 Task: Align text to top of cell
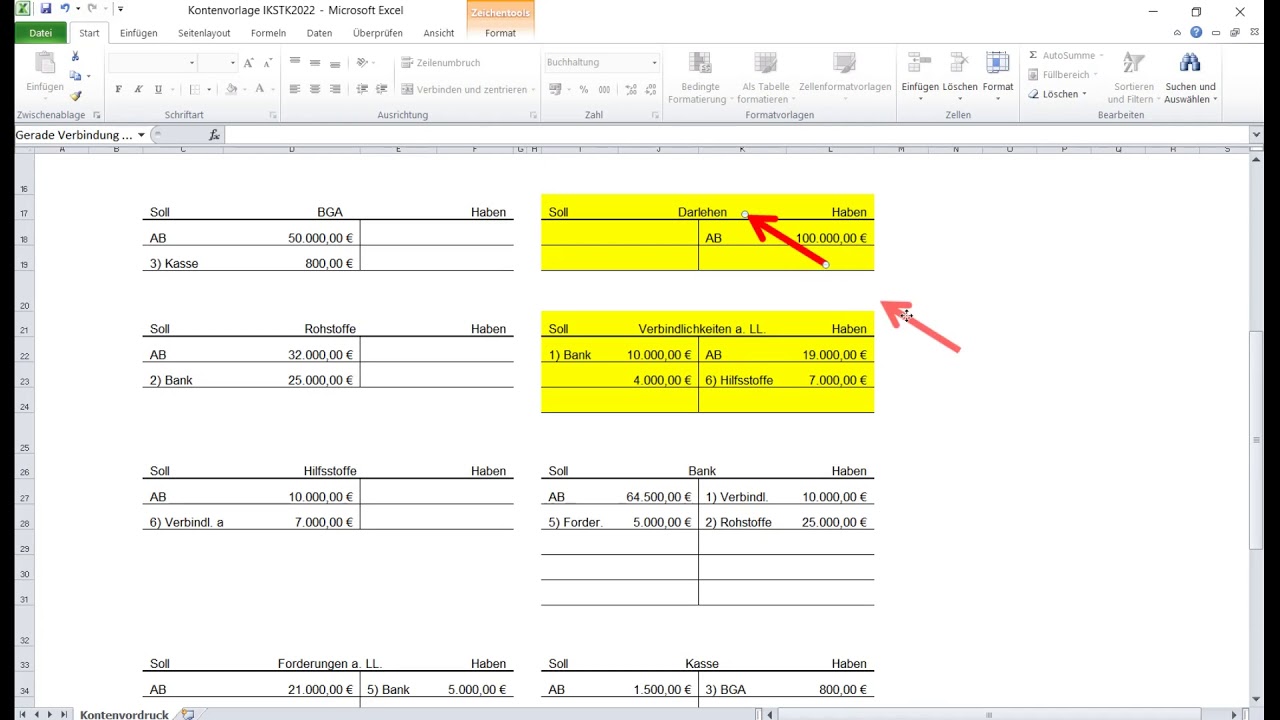pos(295,63)
